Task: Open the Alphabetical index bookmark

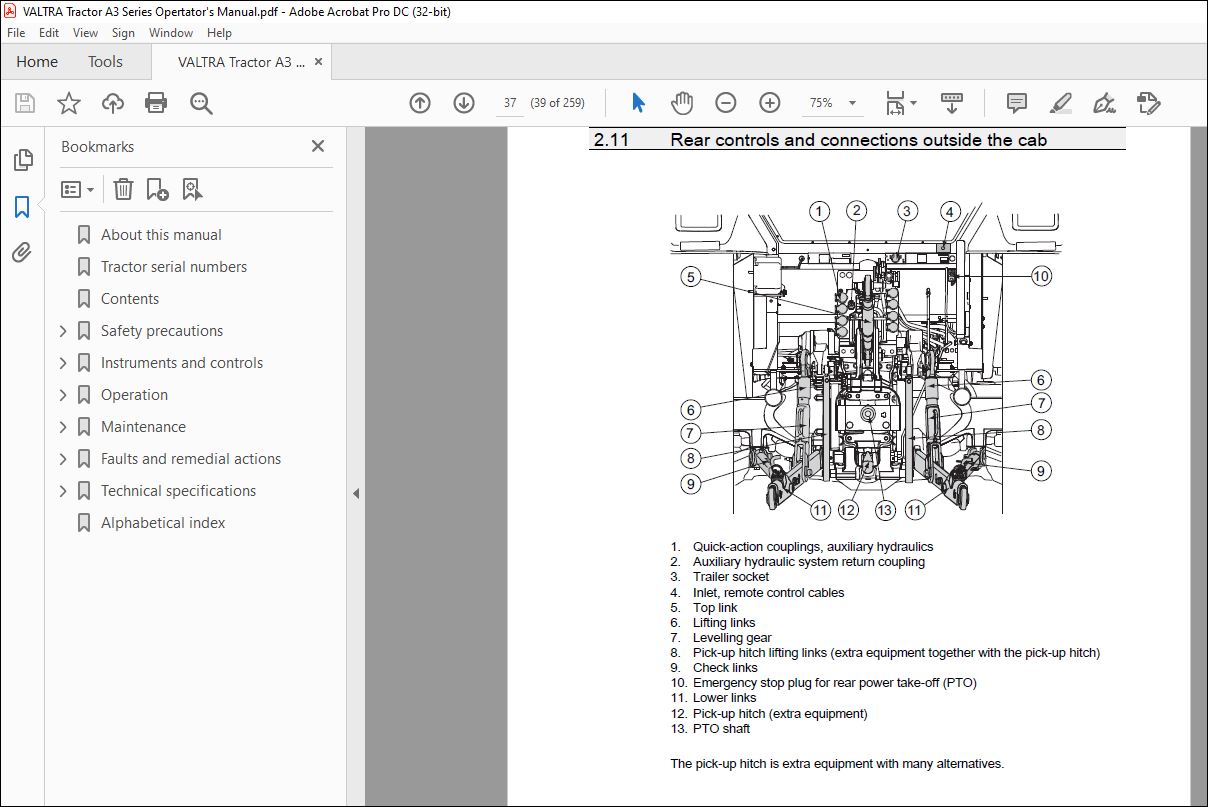Action: tap(163, 523)
